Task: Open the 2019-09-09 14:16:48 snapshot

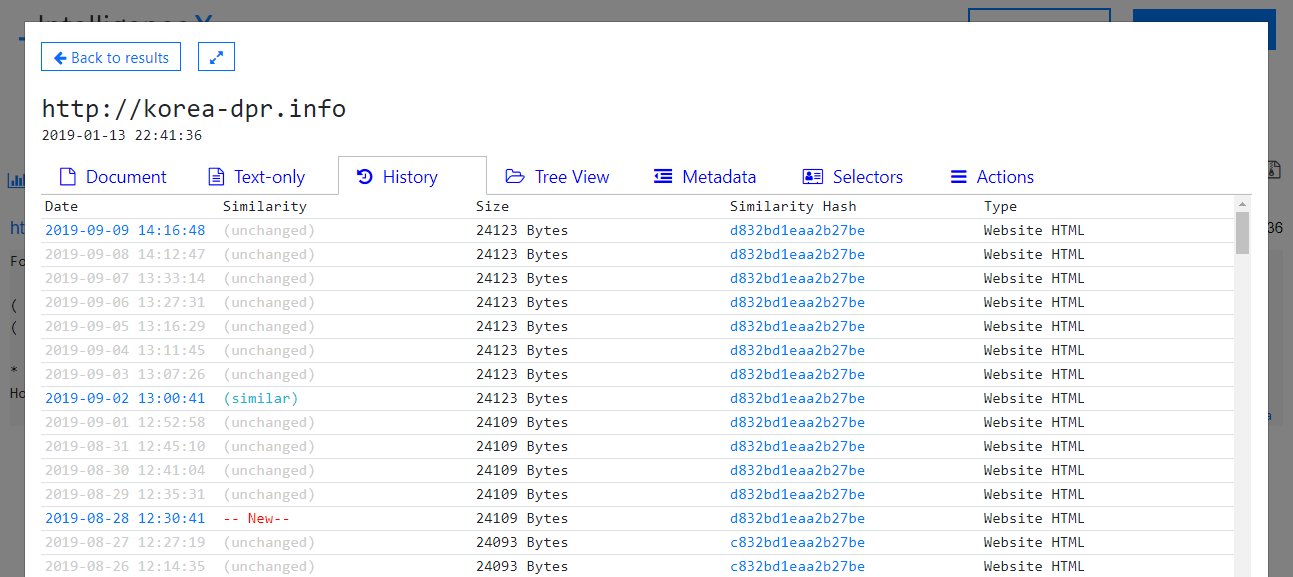Action: tap(125, 230)
